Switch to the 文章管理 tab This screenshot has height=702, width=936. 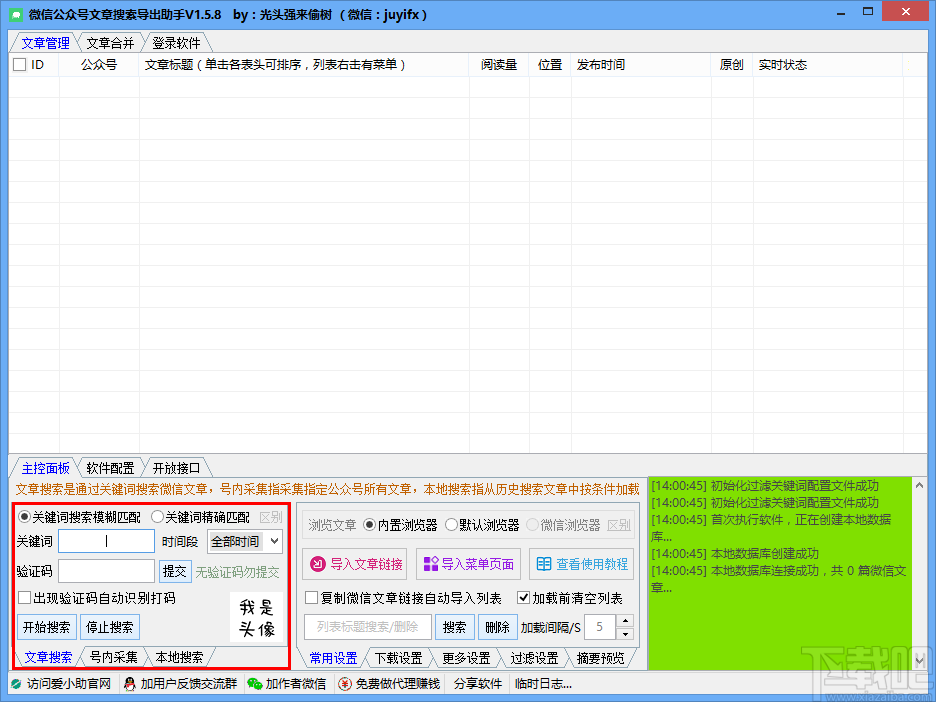(45, 43)
